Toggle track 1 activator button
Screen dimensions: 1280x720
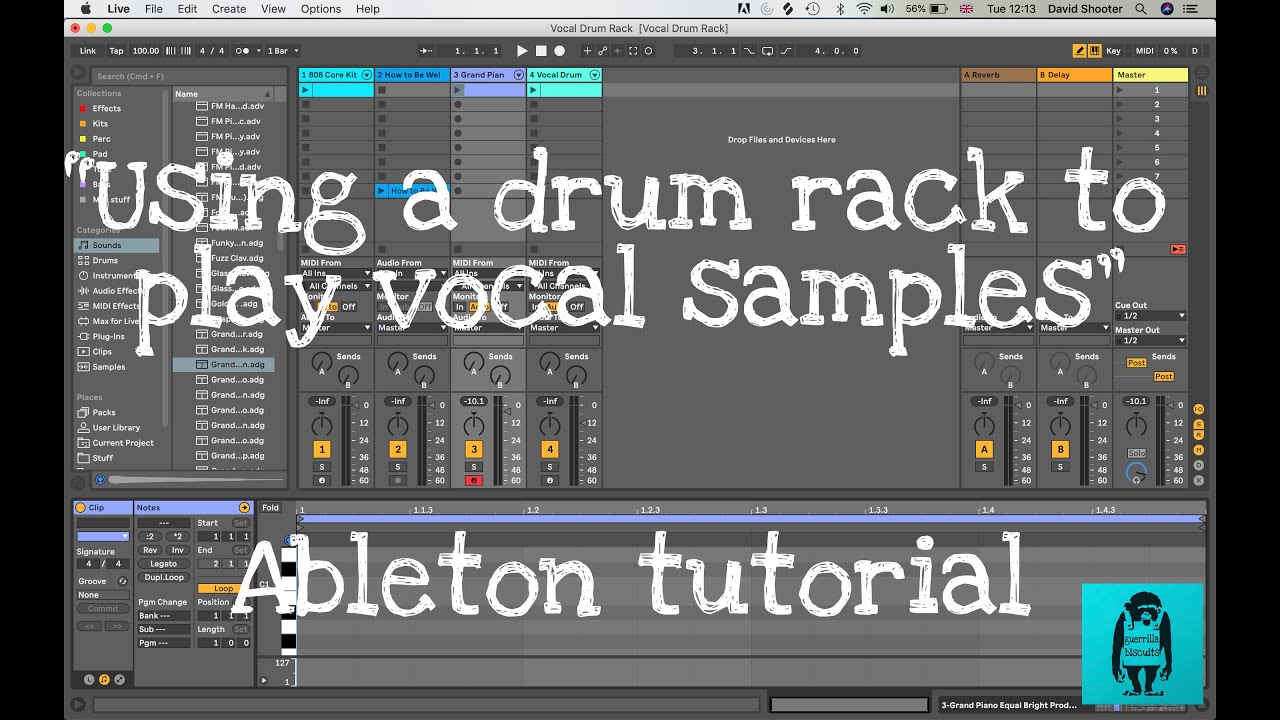[322, 450]
